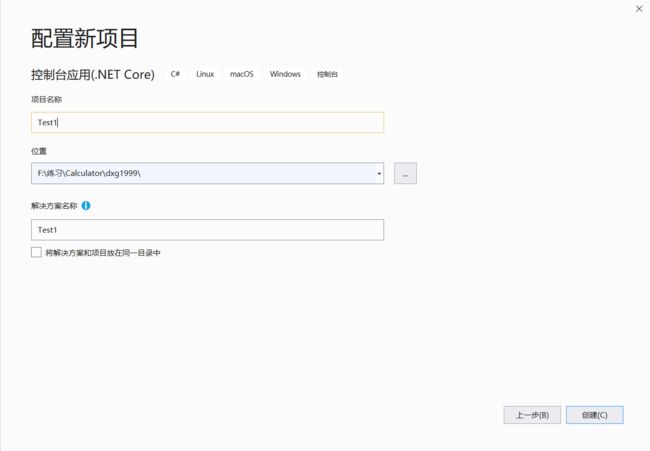Click the solution name info icon

[x=86, y=206]
